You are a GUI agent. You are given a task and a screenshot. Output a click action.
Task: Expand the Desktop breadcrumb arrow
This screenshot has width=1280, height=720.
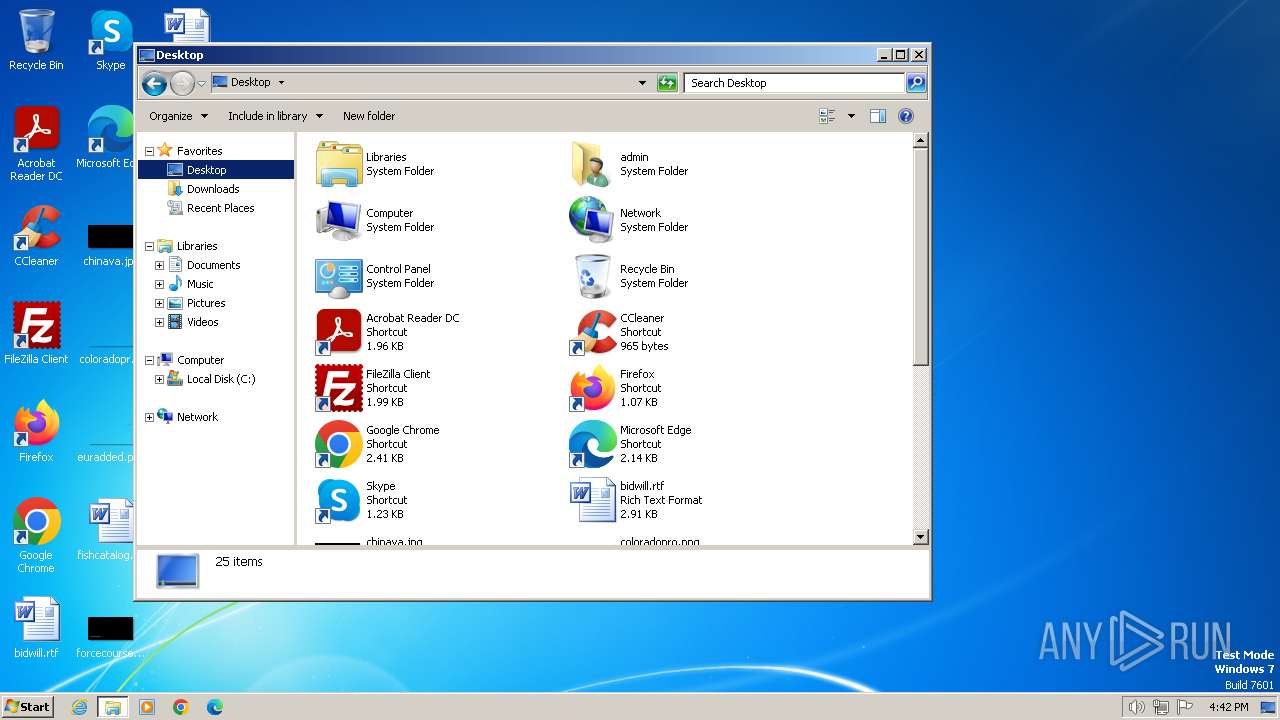tap(281, 83)
